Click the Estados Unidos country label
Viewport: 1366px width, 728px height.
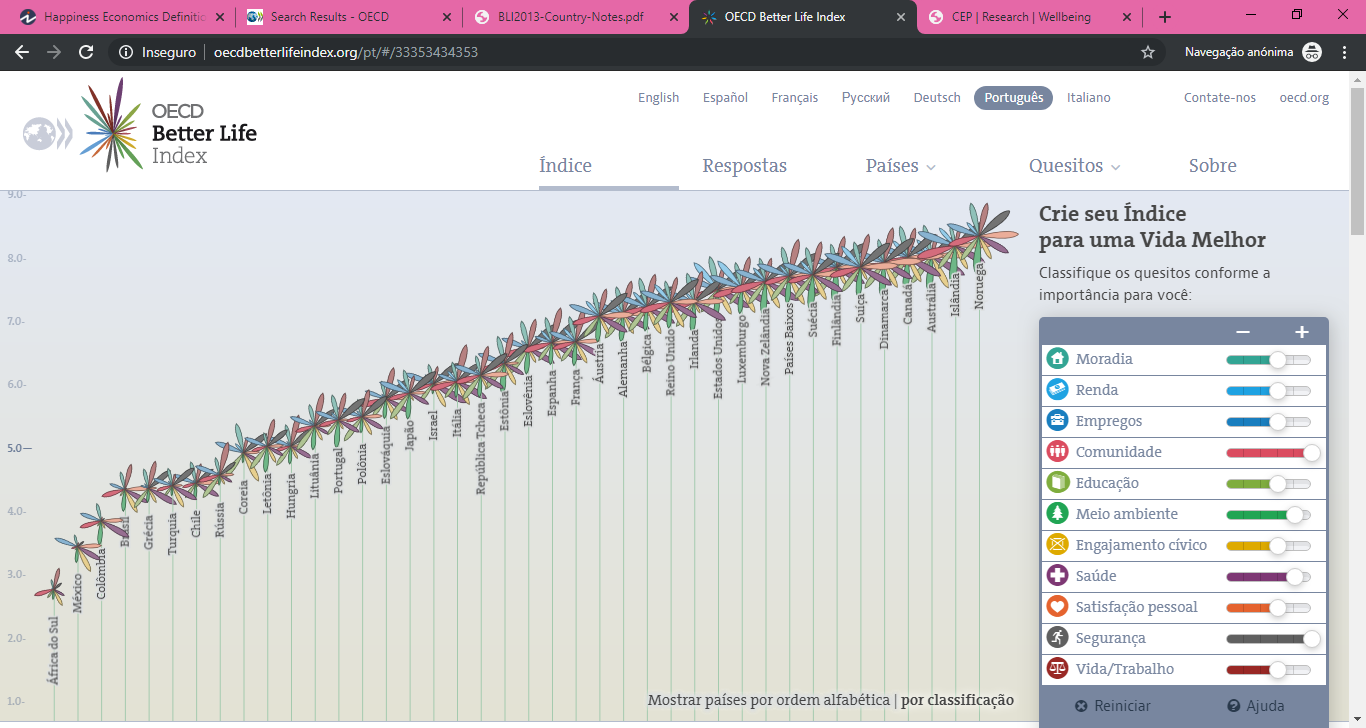(718, 360)
